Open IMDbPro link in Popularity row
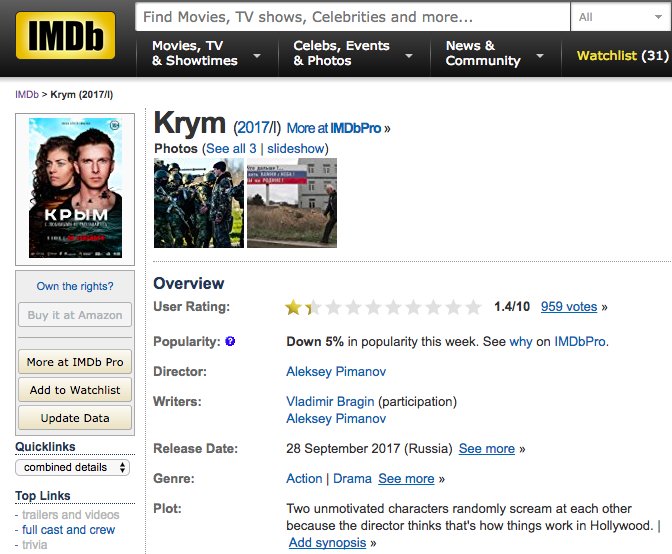 coord(580,342)
